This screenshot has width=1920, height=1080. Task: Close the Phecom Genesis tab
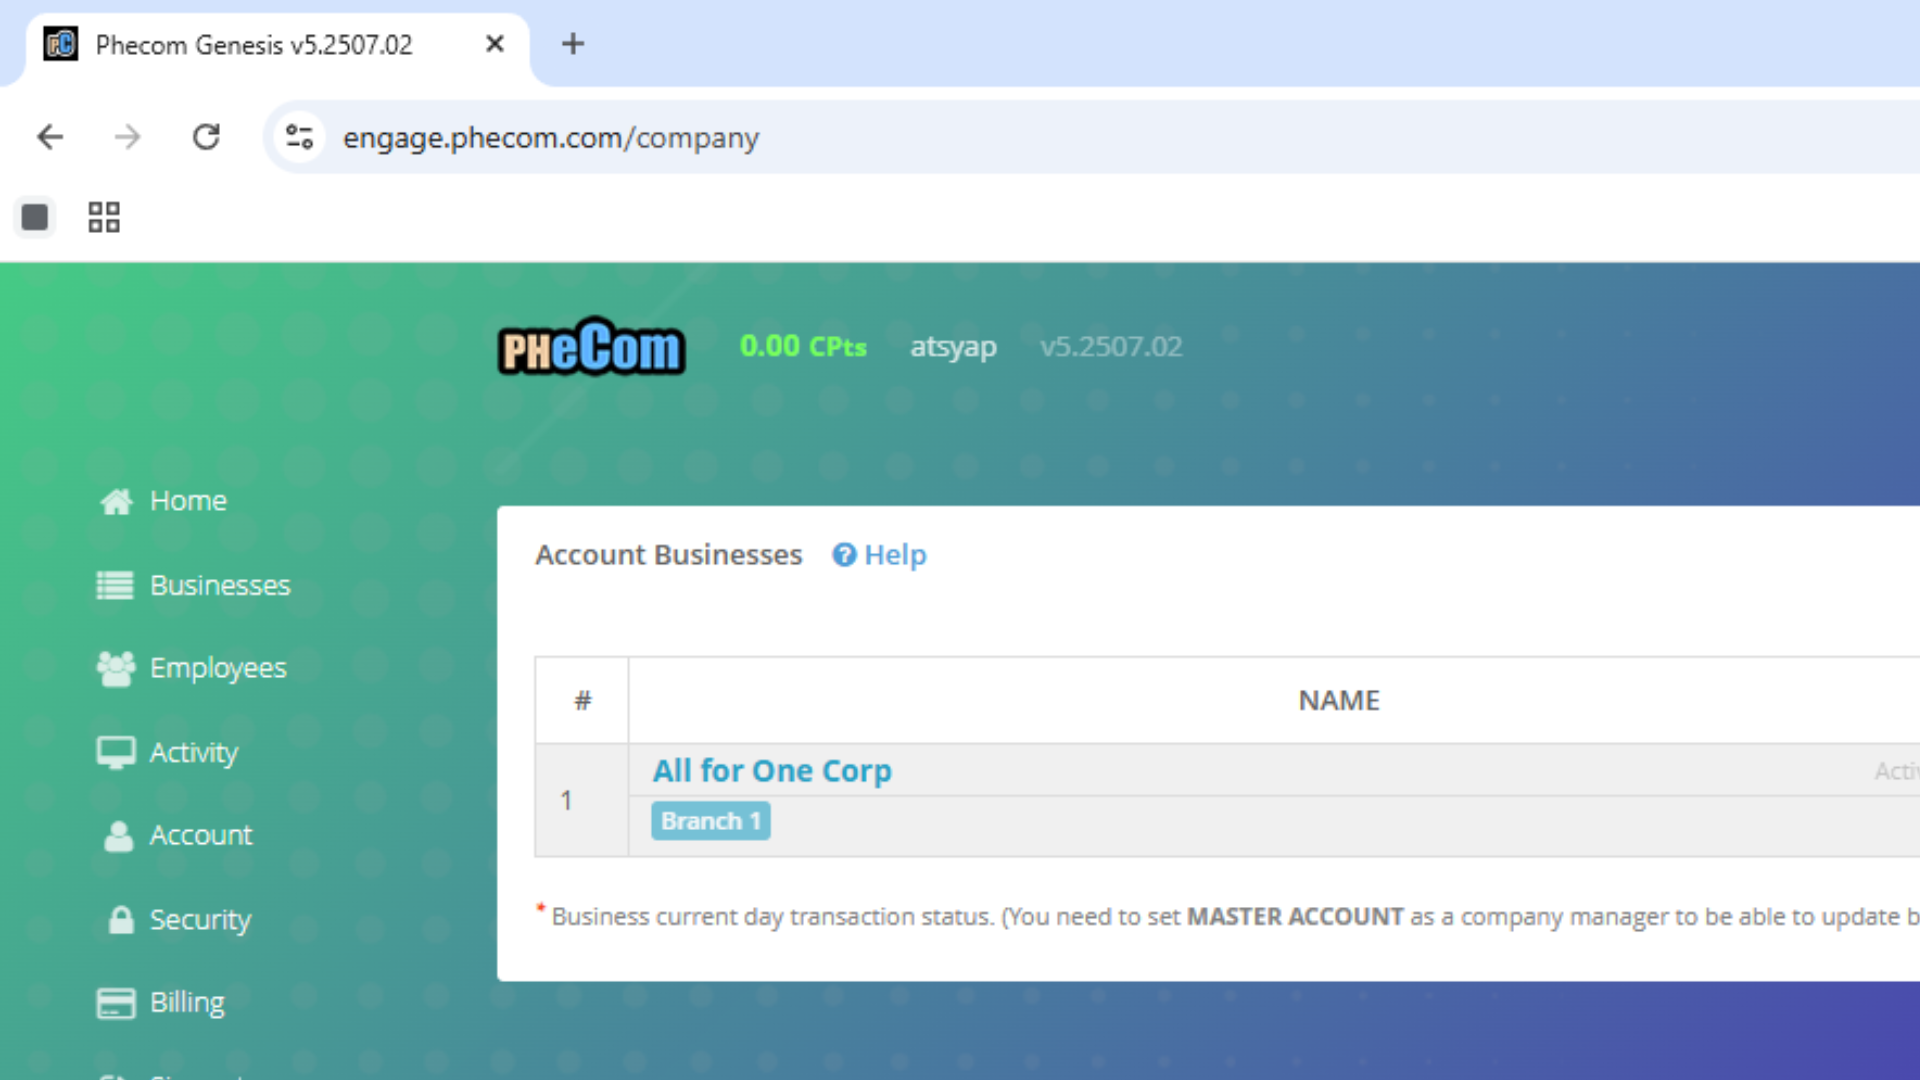tap(494, 44)
